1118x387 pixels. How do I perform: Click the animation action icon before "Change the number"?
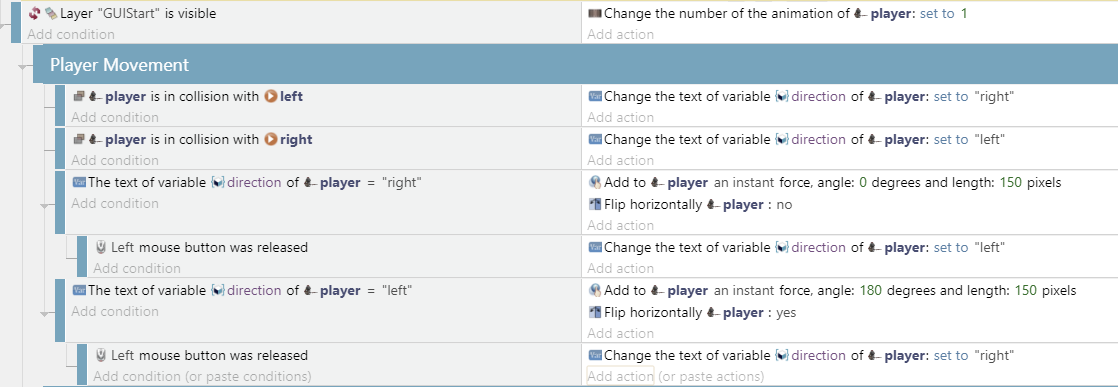click(595, 14)
